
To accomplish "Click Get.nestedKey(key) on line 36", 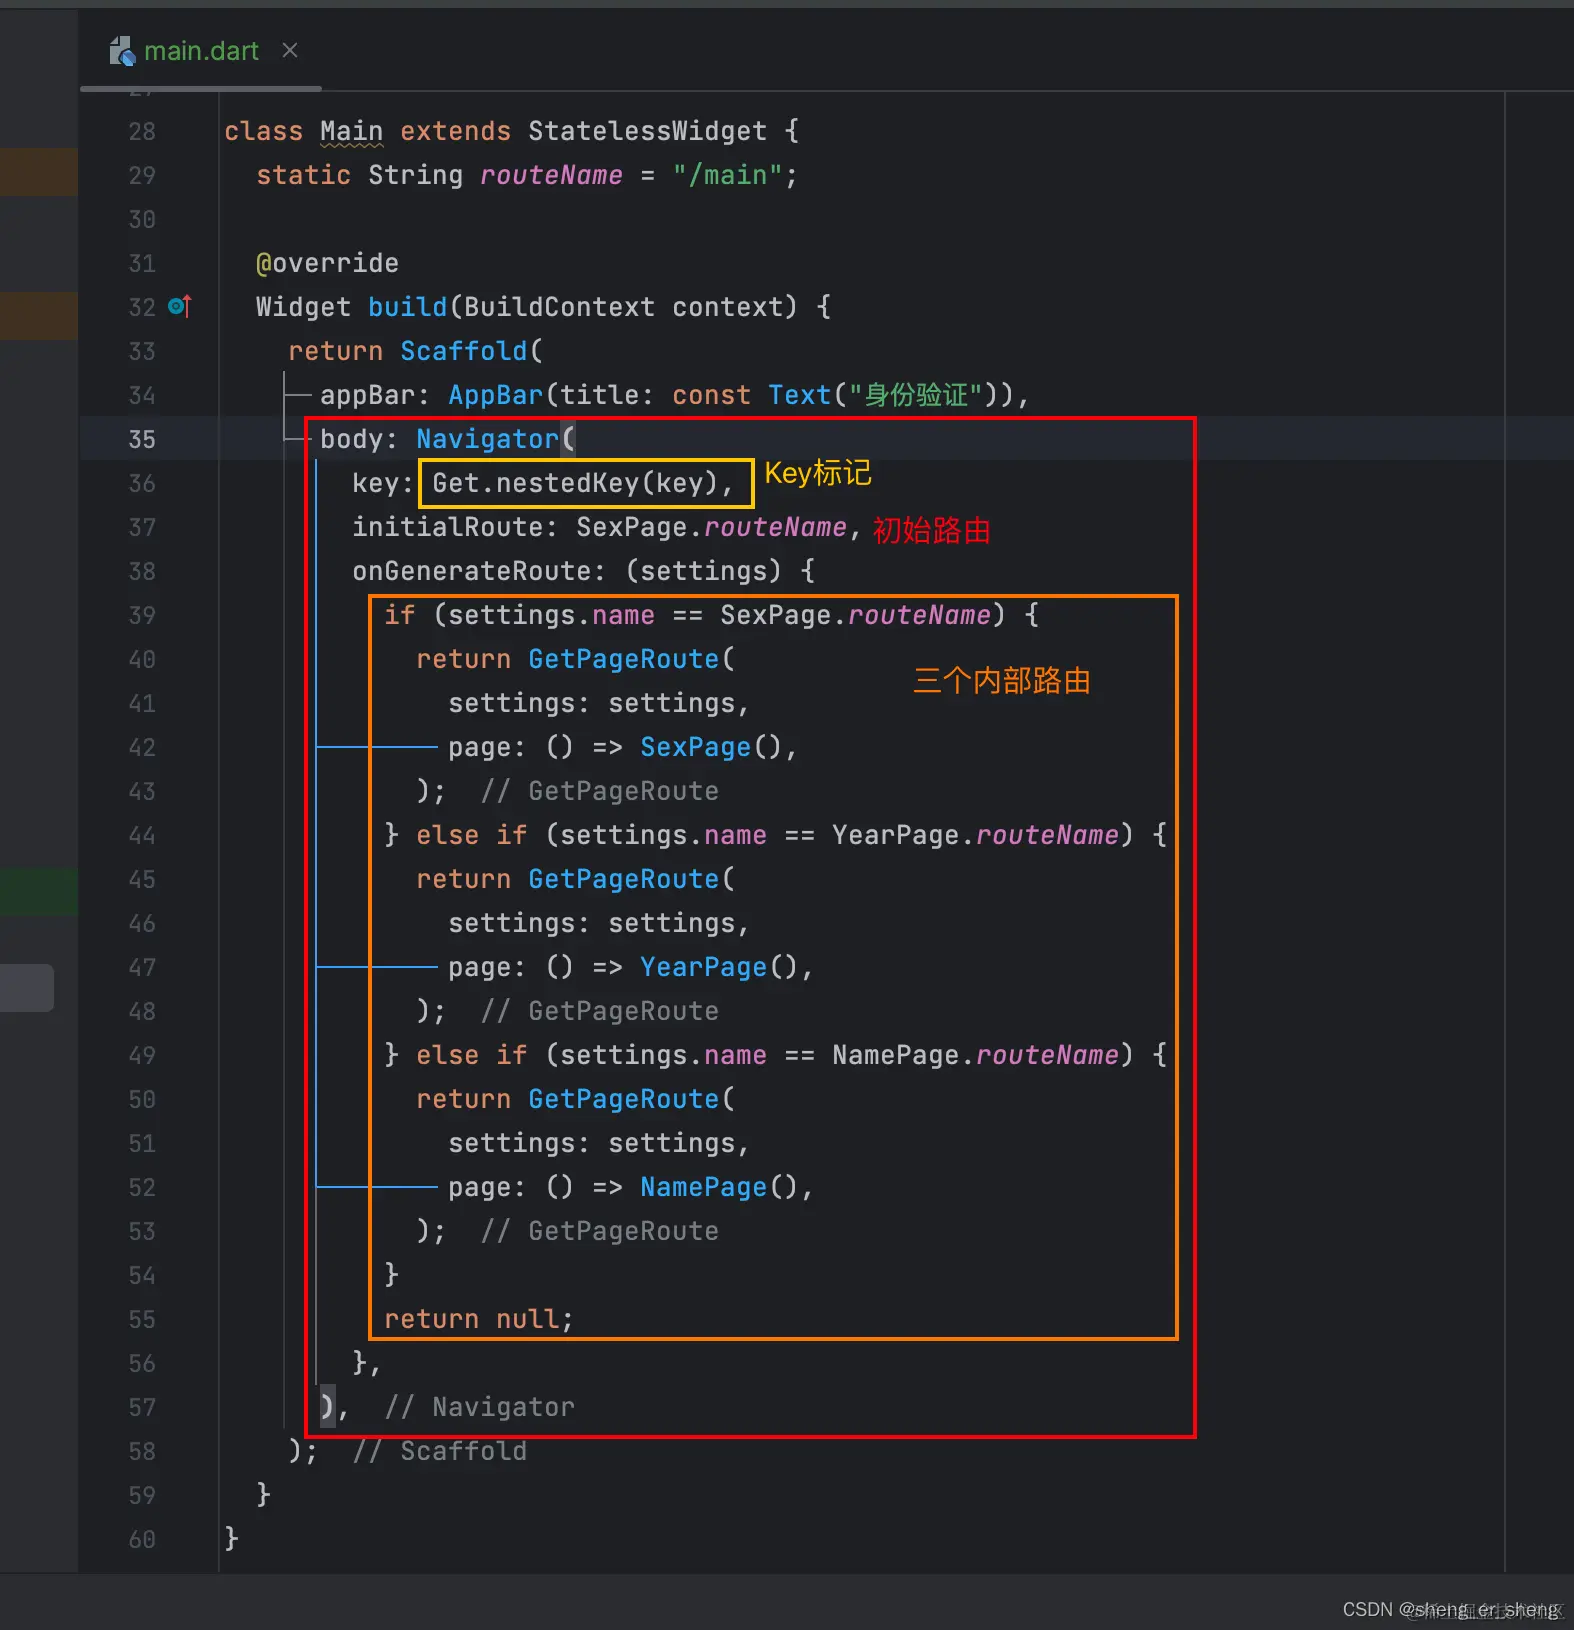I will [x=575, y=483].
